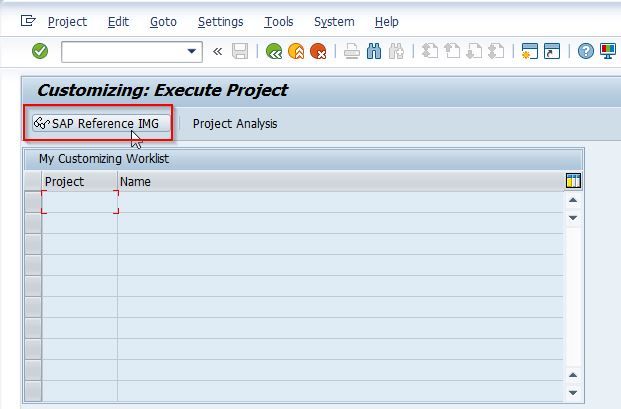
Task: Click the first empty Project cell
Action: (80, 202)
